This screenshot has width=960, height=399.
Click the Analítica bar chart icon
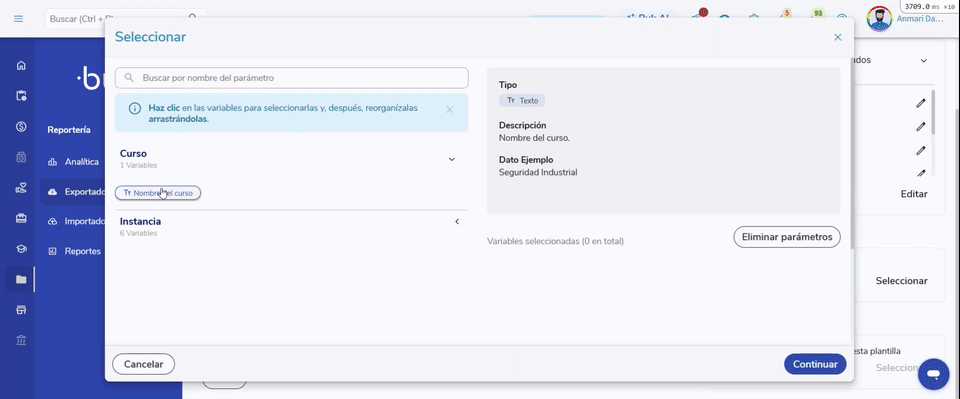[53, 162]
